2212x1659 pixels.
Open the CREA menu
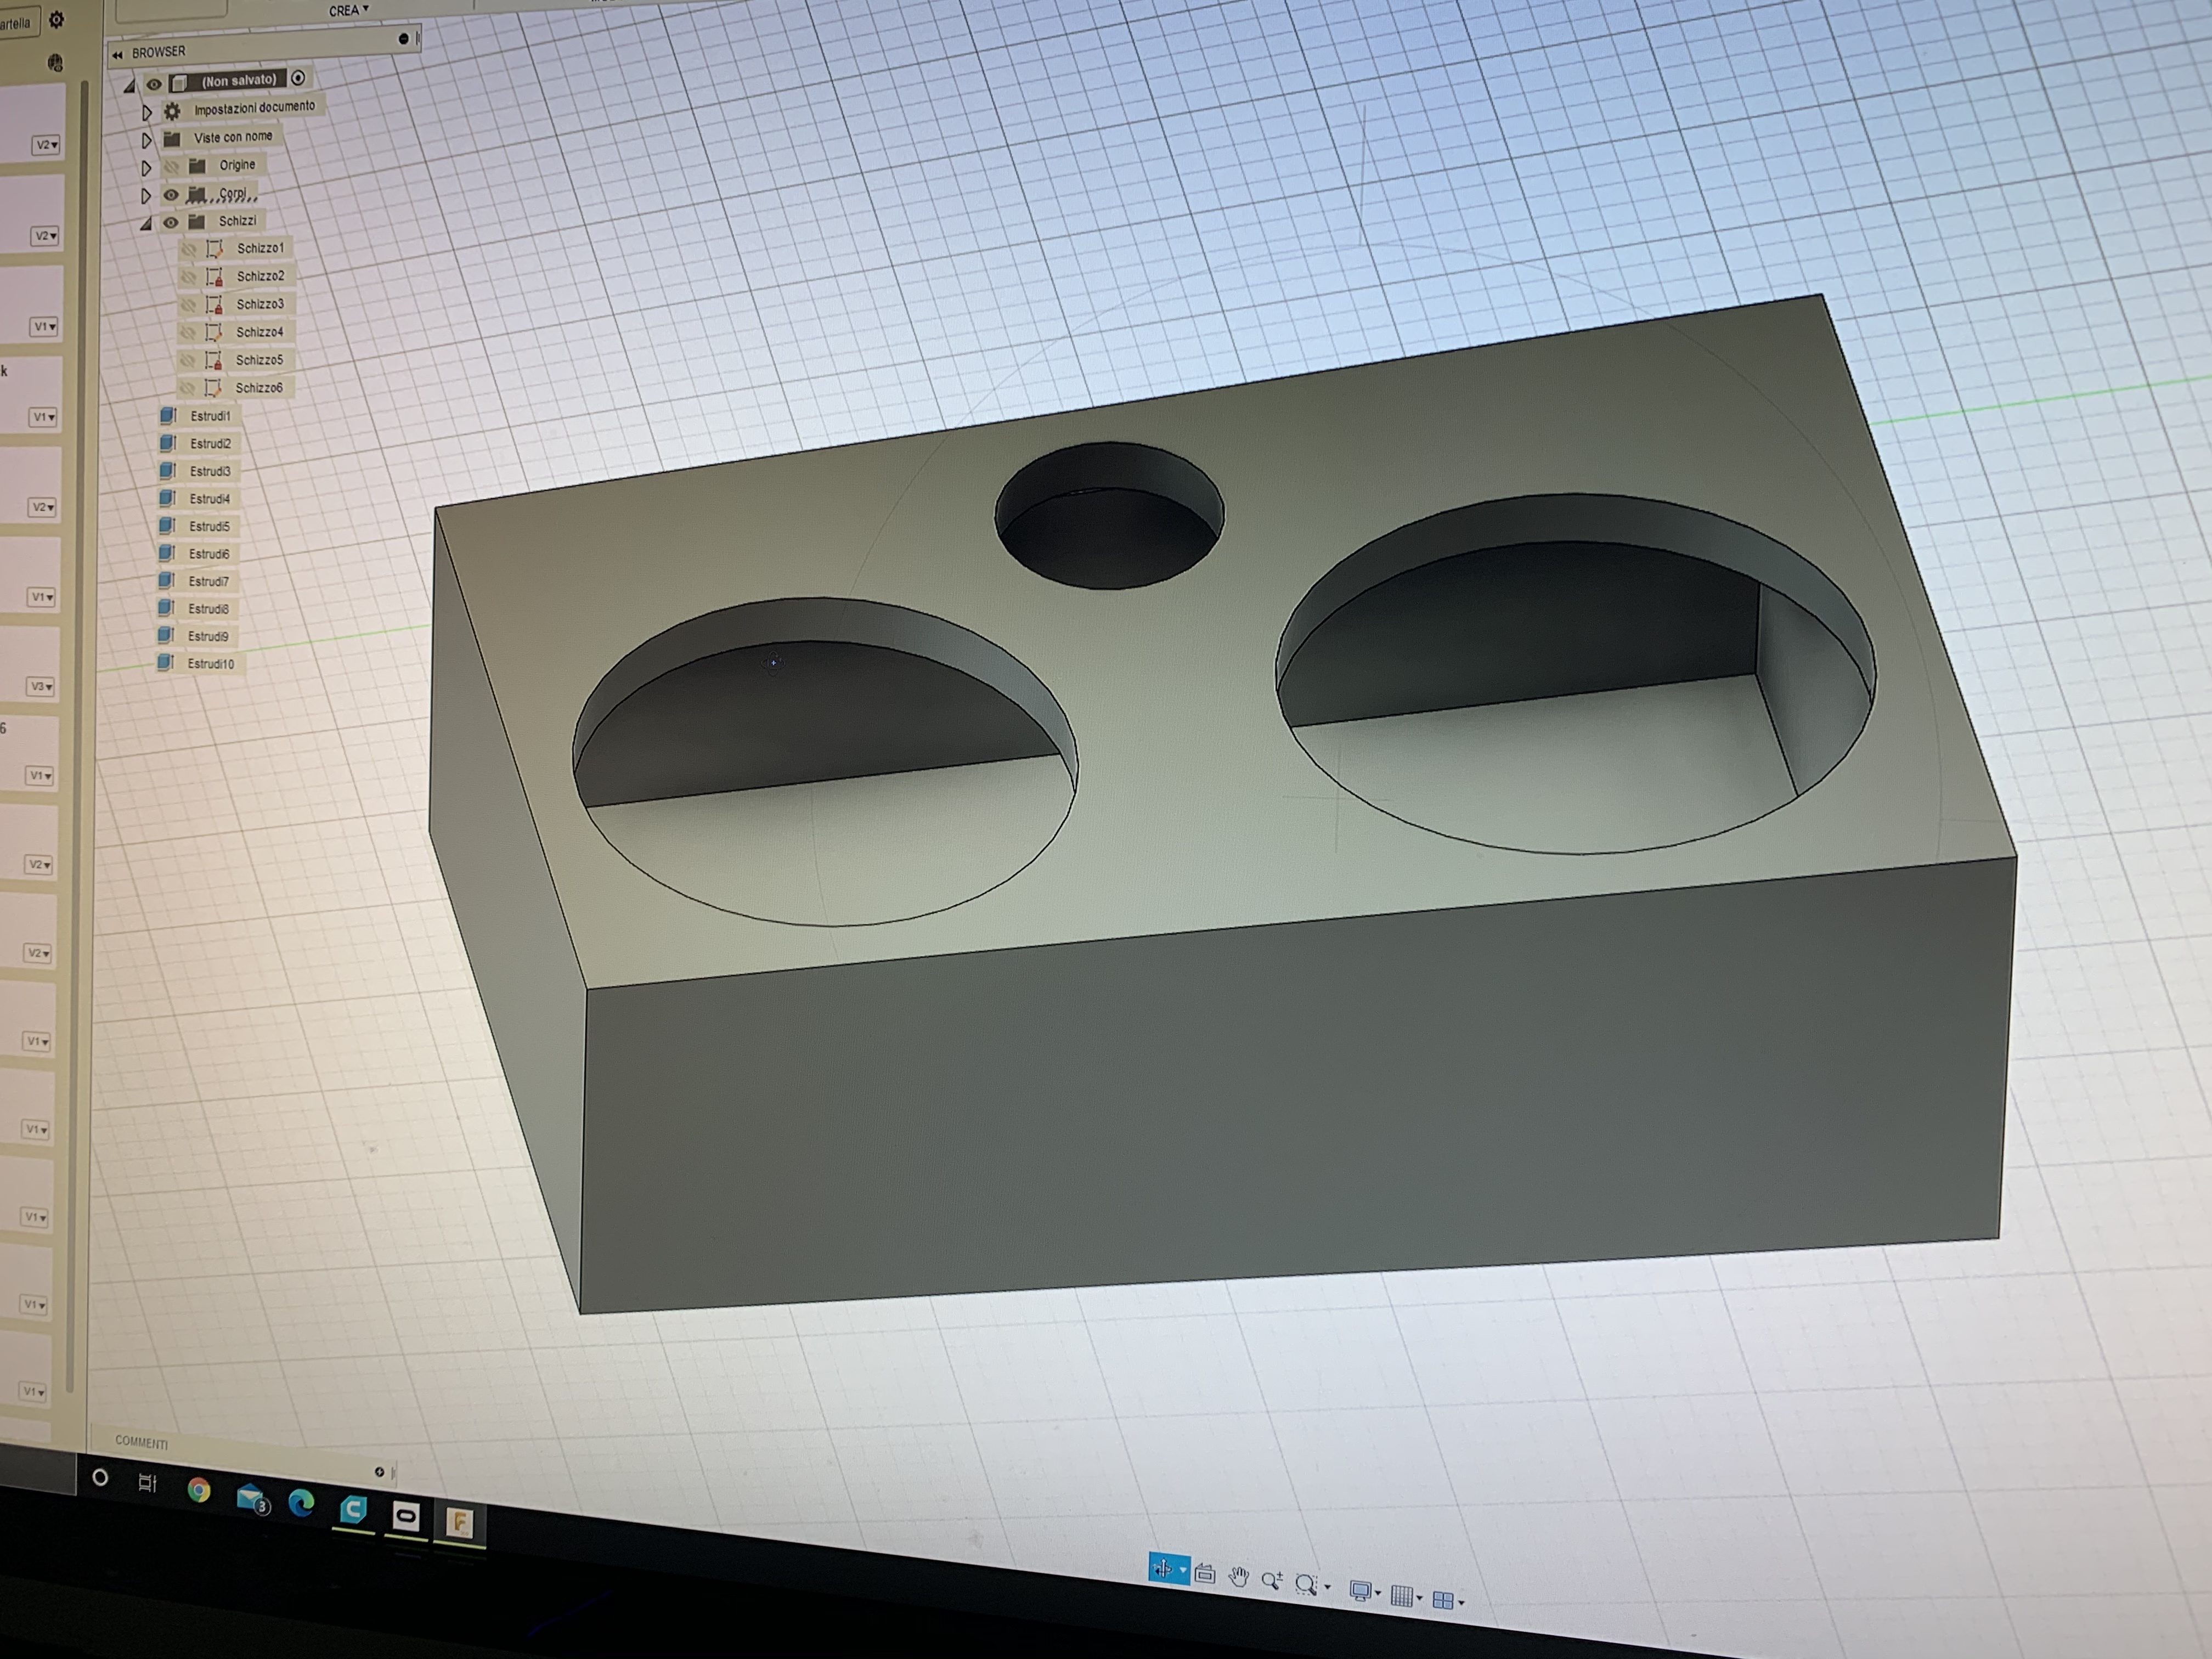349,10
